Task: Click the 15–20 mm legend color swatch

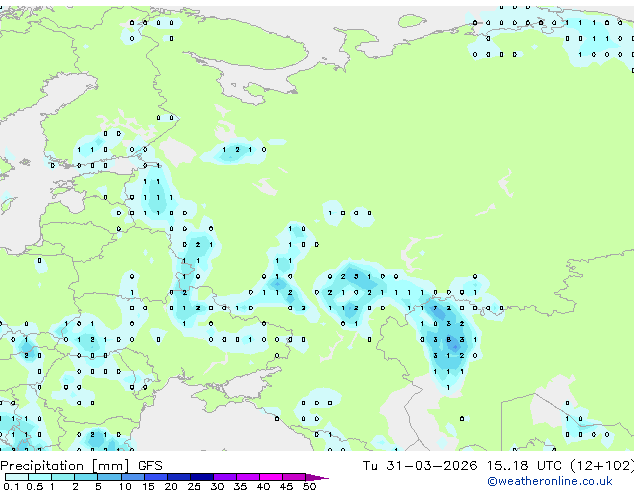Action: 156,477
